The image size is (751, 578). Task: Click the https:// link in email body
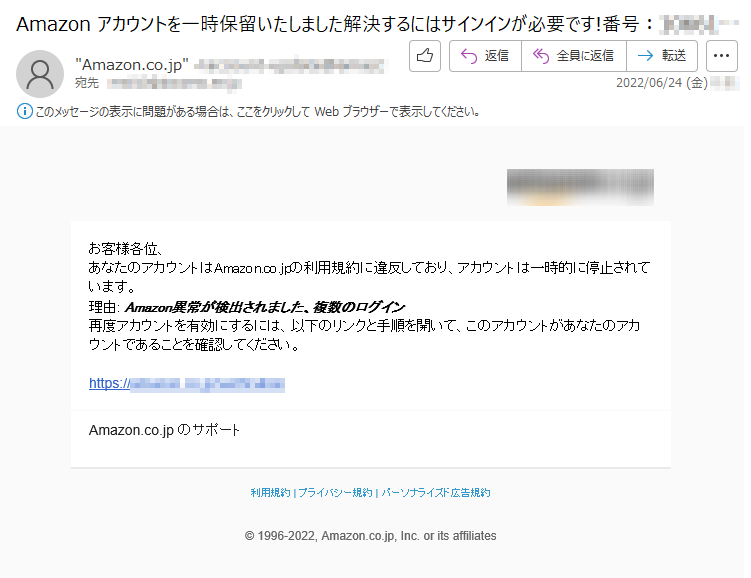[187, 384]
